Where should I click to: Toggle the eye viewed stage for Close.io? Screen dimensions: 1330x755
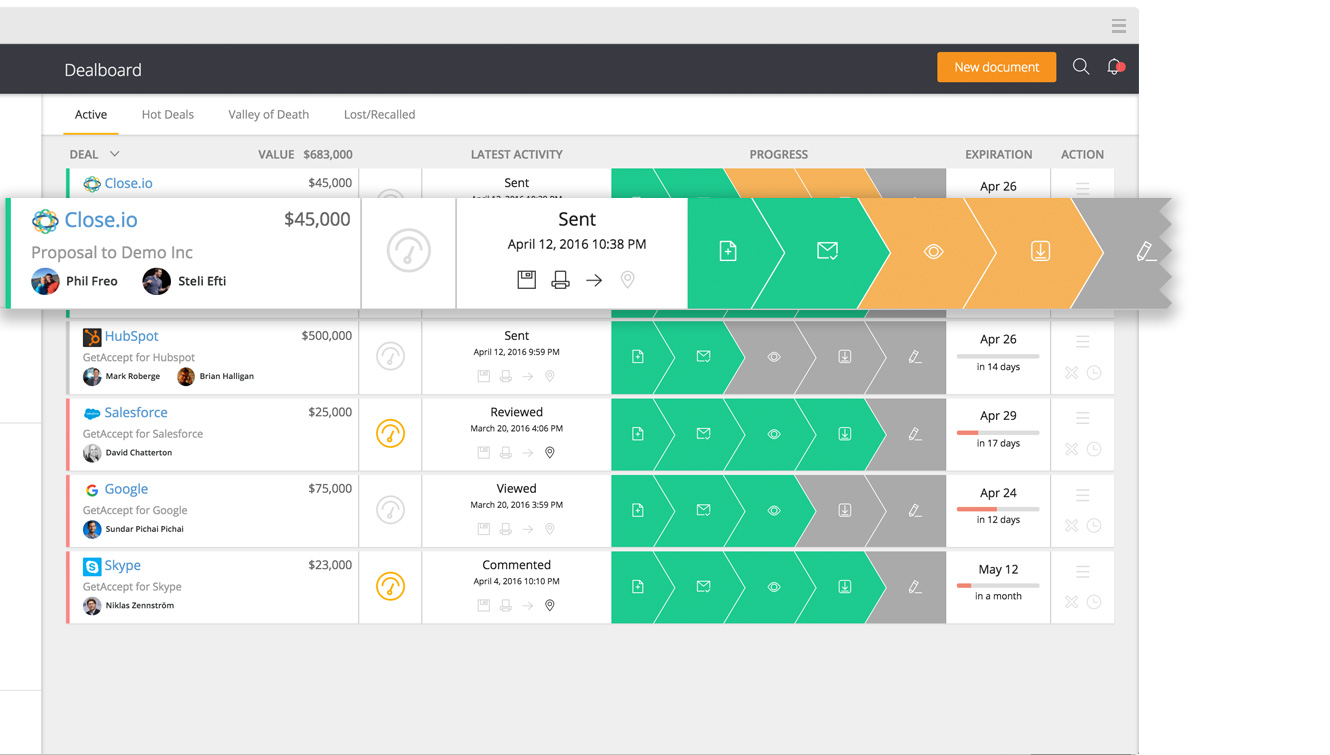pos(933,252)
